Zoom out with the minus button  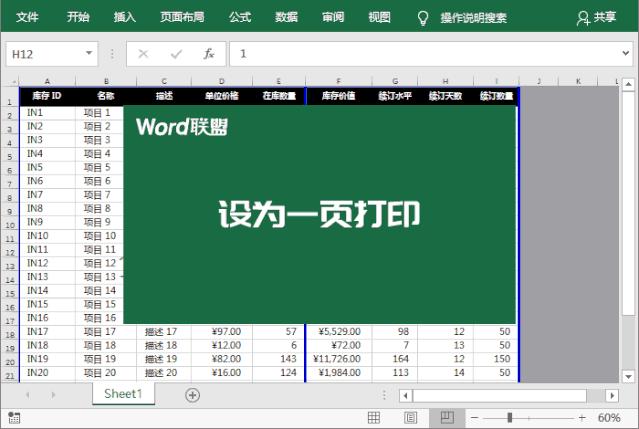point(475,418)
